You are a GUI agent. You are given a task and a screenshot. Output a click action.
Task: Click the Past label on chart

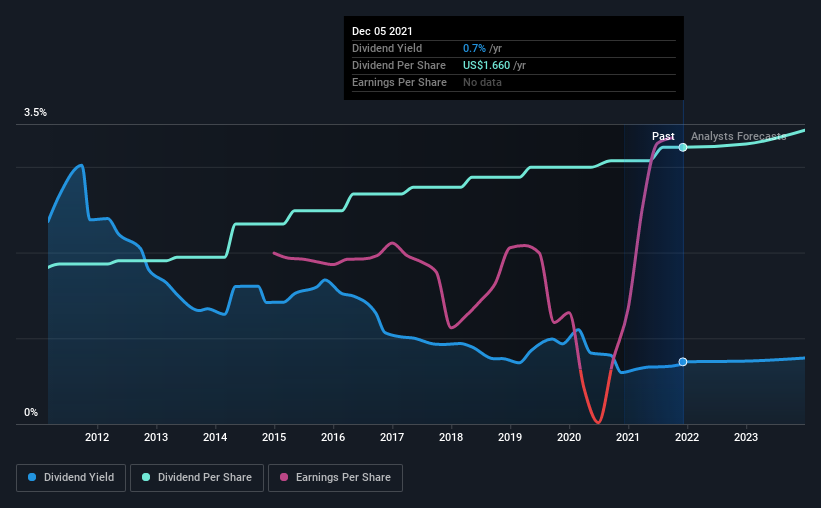coord(663,136)
